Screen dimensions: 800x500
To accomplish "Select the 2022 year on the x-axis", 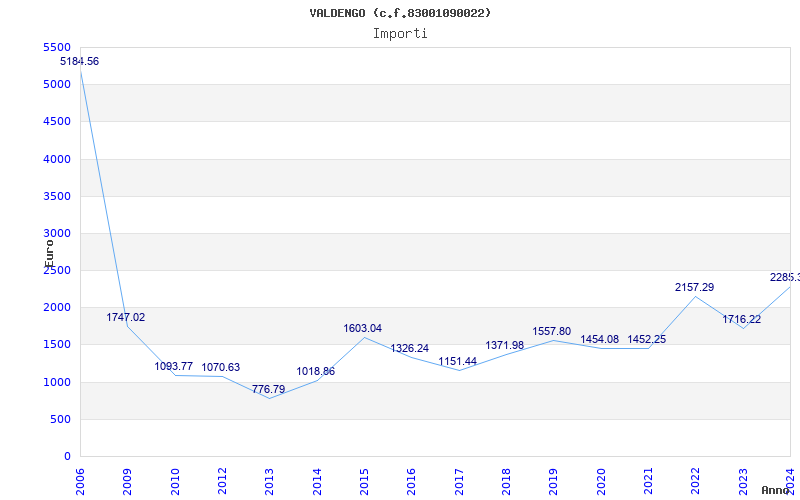I will click(695, 481).
